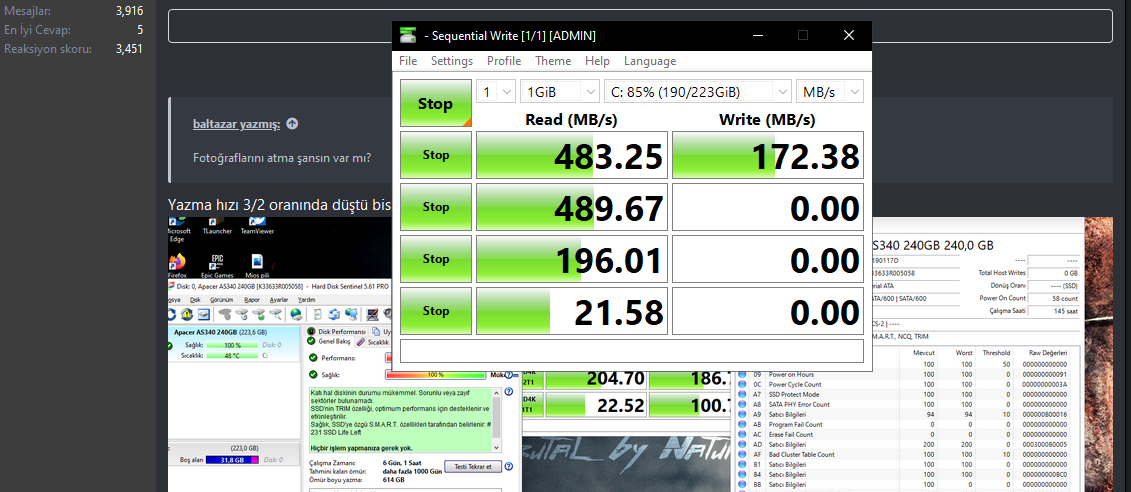Click the monitor icon in Hard Disk Sentinel toolbar
This screenshot has width=1131, height=492.
point(372,314)
